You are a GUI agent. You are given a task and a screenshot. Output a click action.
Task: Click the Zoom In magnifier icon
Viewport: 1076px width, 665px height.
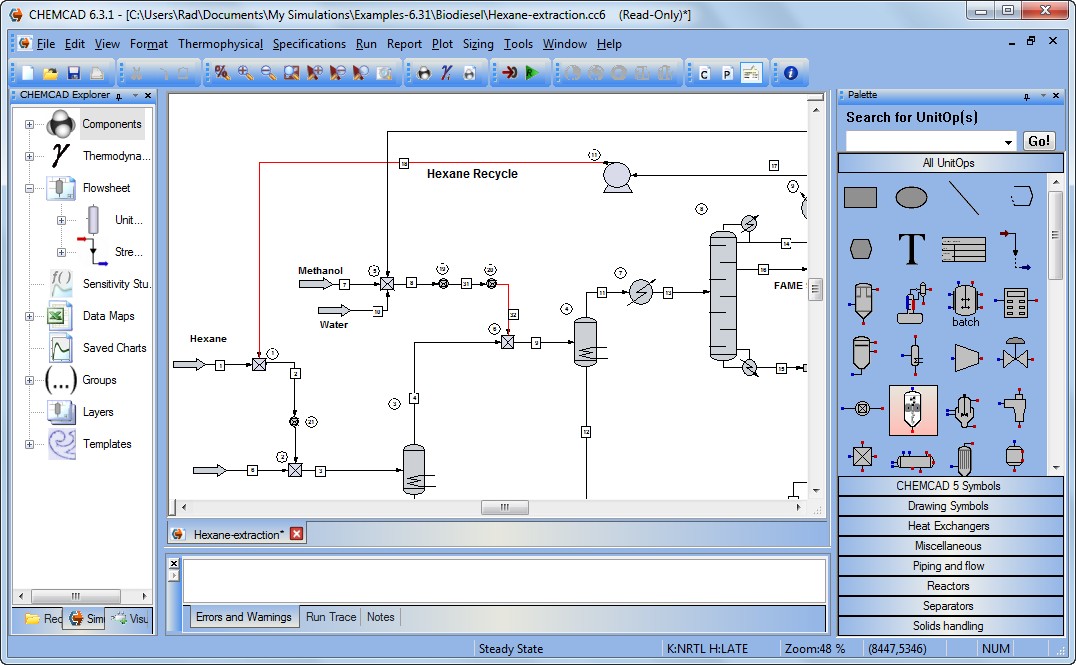coord(245,73)
